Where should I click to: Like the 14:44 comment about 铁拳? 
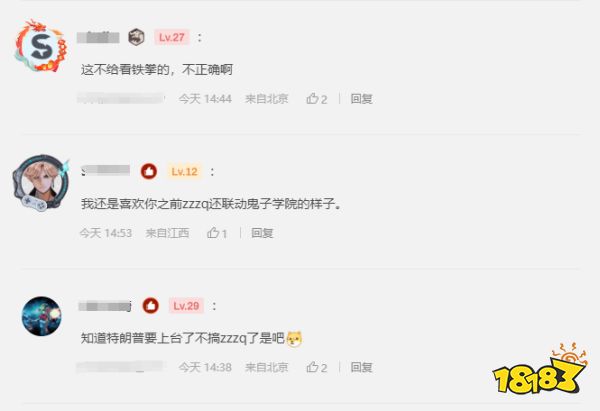pyautogui.click(x=316, y=99)
